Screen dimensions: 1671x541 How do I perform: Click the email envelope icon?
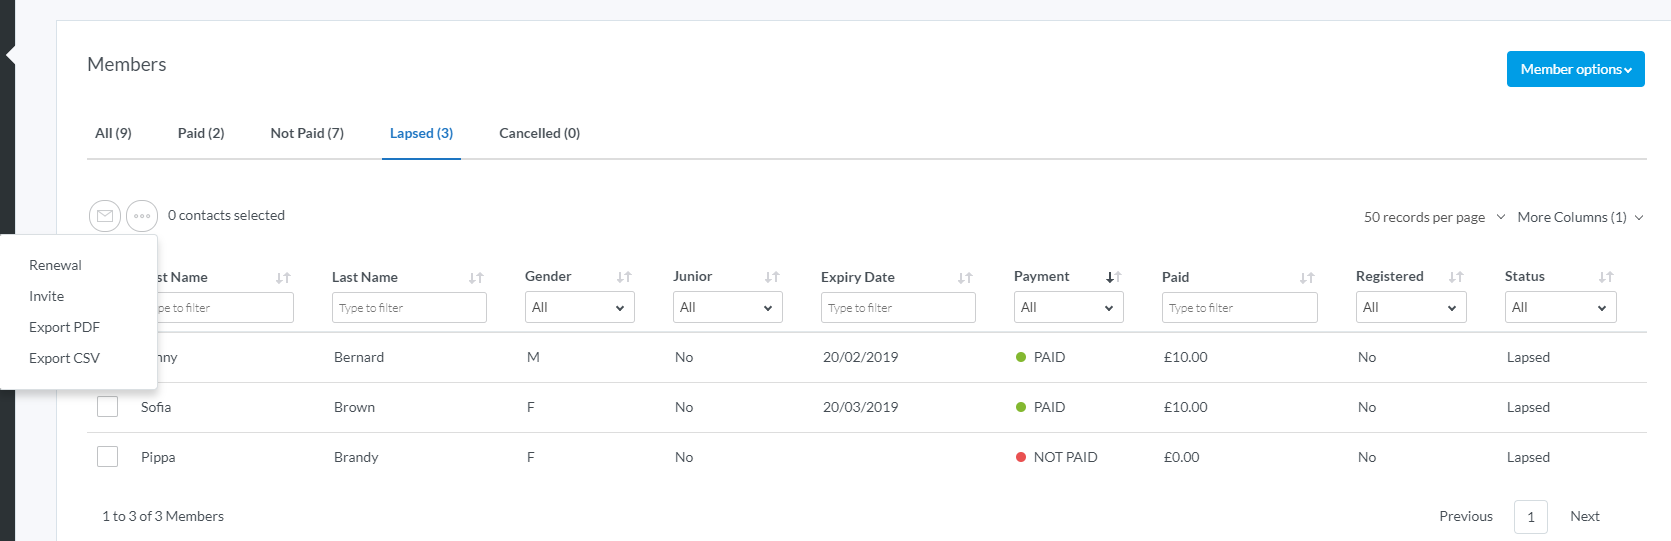[105, 216]
